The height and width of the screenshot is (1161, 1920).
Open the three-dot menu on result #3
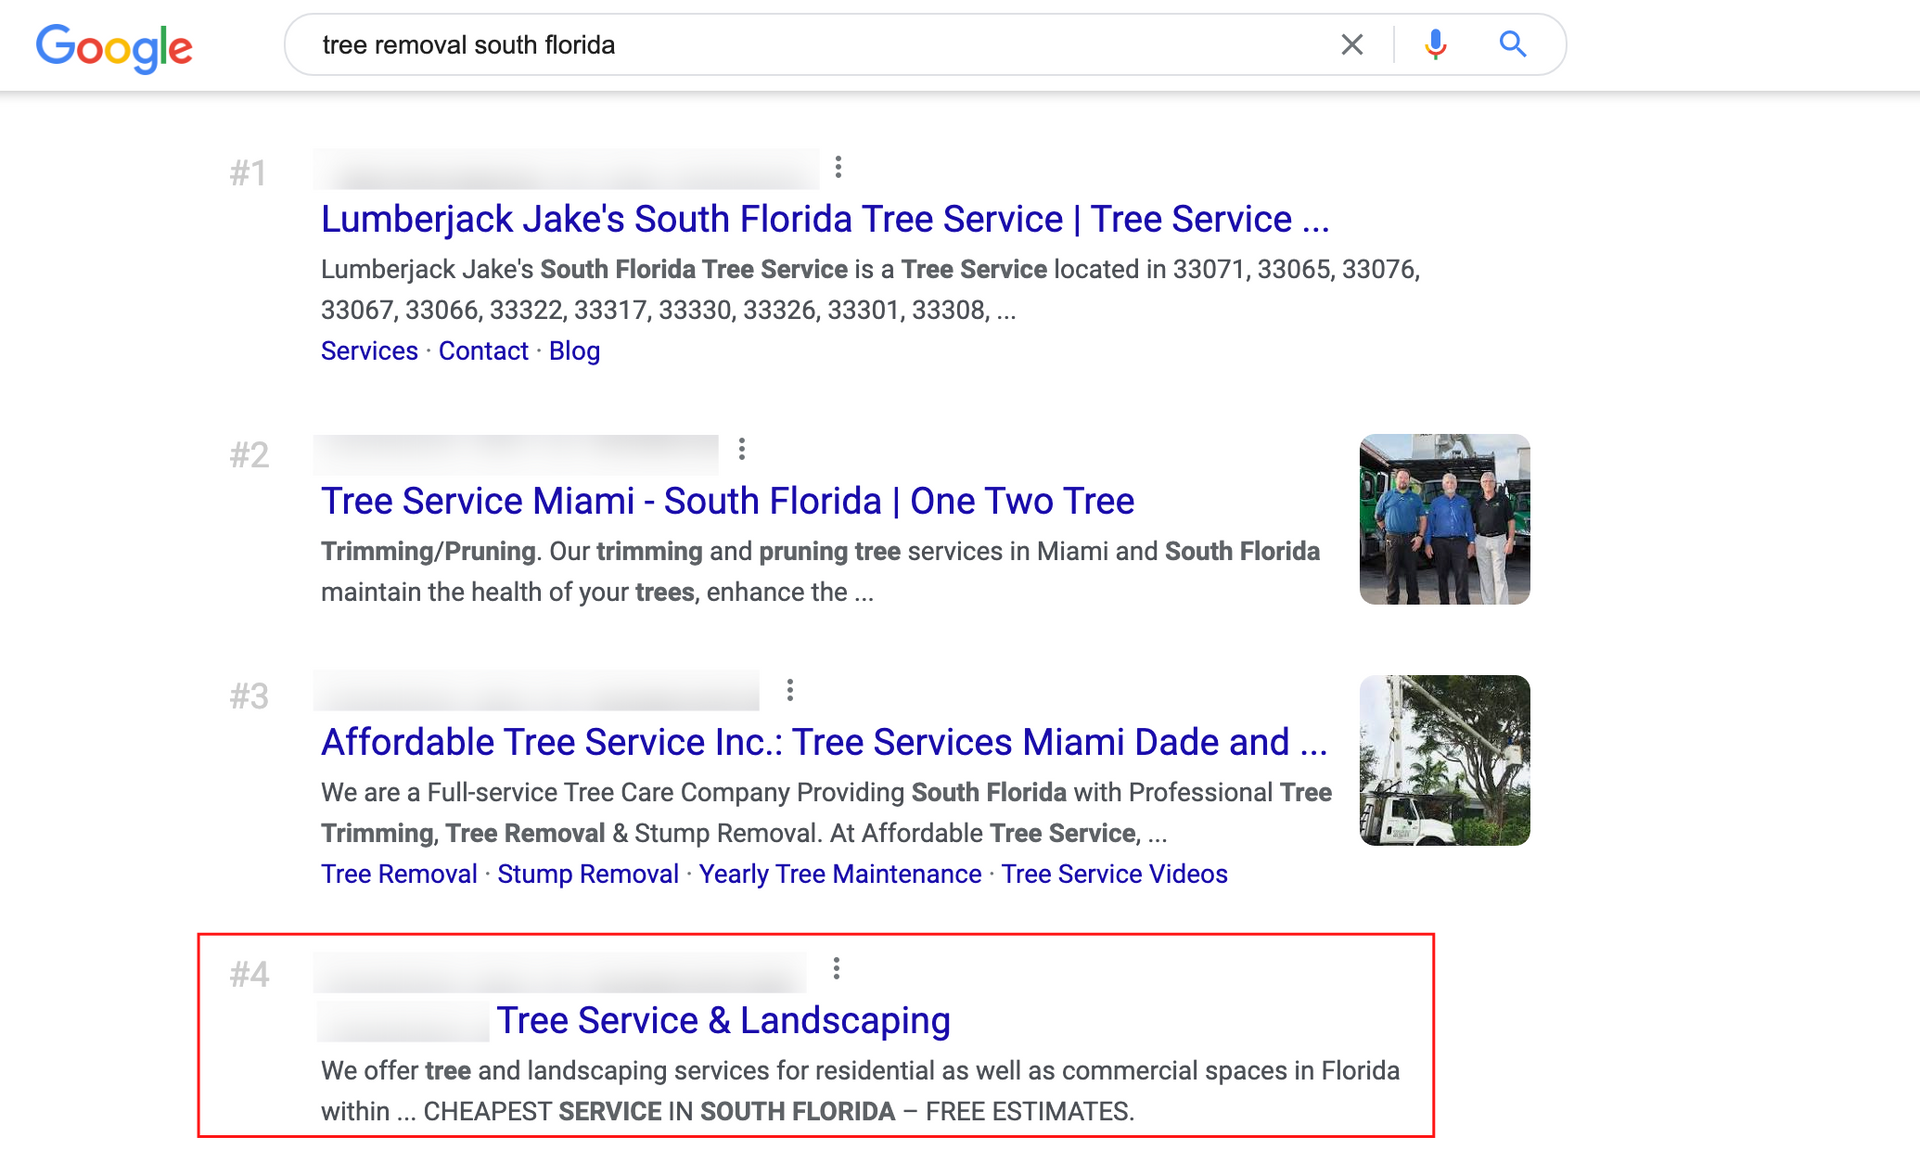[790, 689]
